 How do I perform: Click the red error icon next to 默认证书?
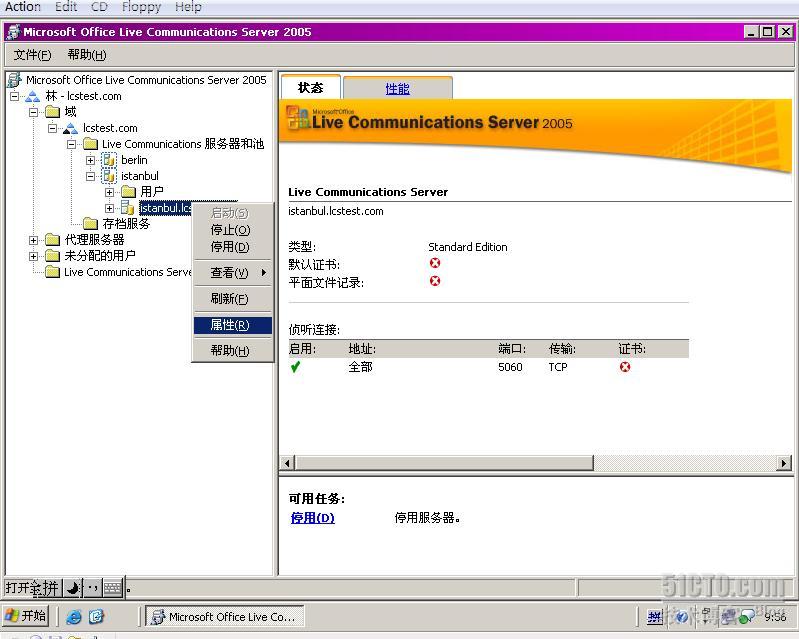click(x=435, y=263)
